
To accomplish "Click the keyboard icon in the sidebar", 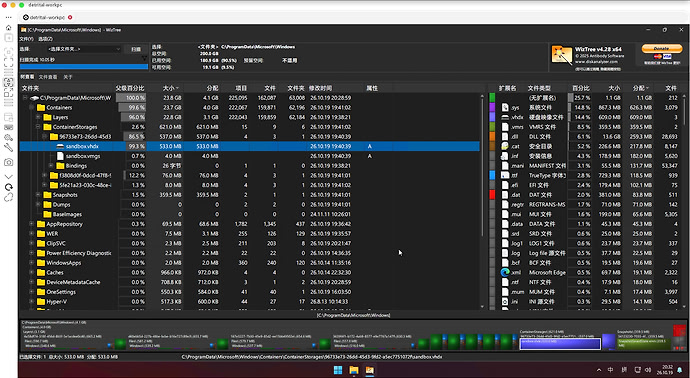I will coord(8,127).
